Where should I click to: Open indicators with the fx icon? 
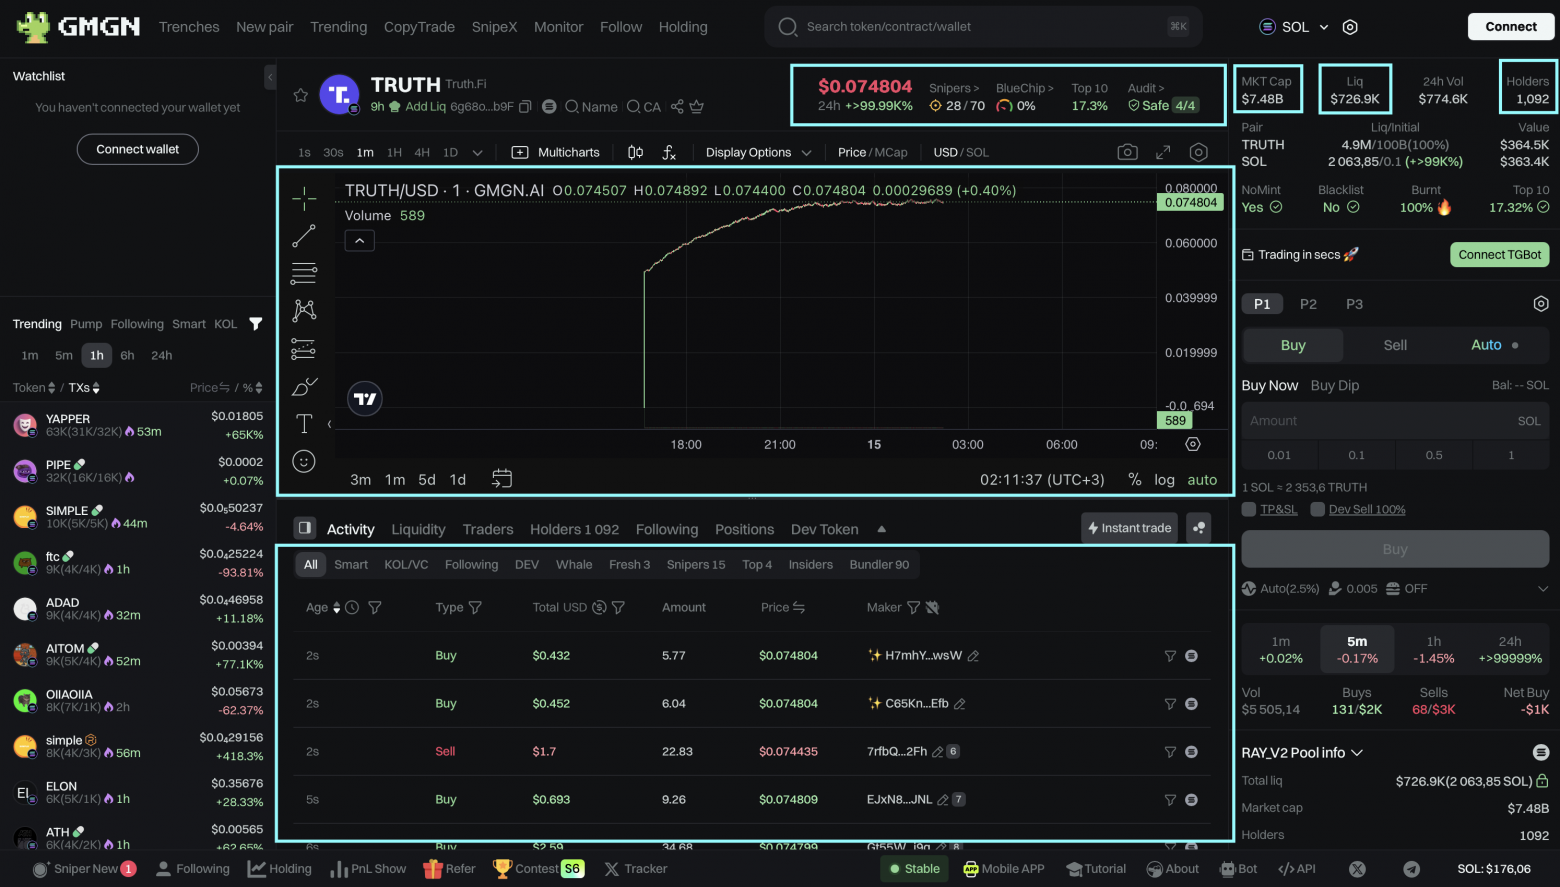tap(669, 151)
